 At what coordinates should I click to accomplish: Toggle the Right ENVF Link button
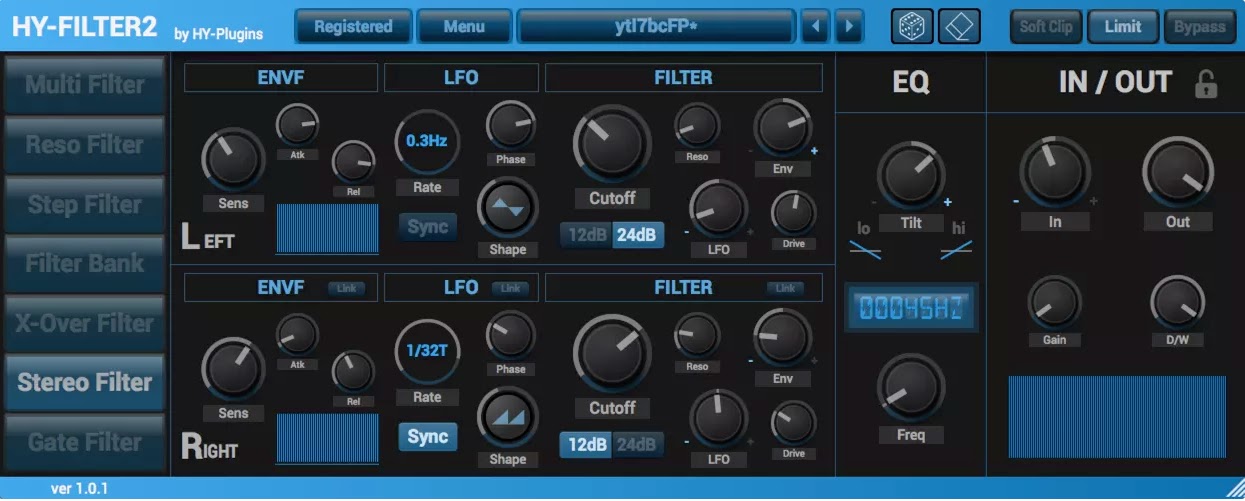(x=347, y=288)
